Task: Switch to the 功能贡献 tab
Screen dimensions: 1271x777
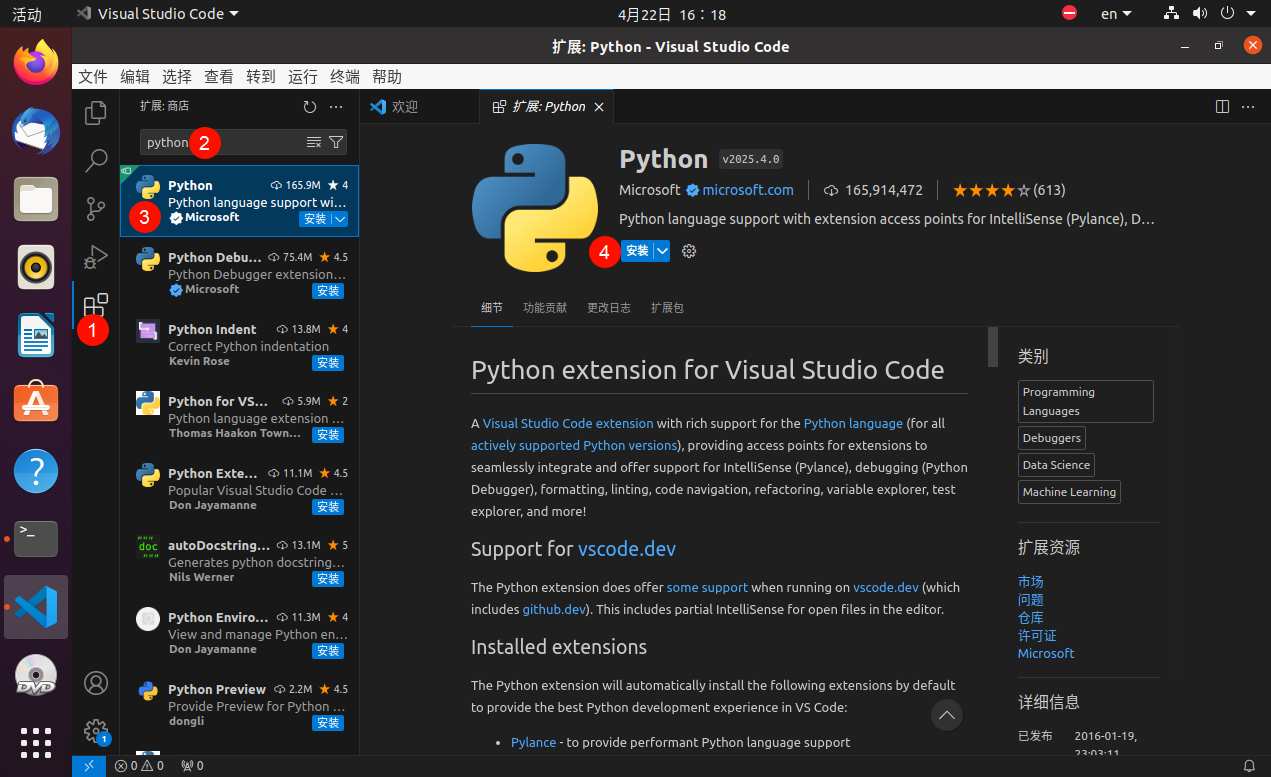Action: (x=545, y=308)
